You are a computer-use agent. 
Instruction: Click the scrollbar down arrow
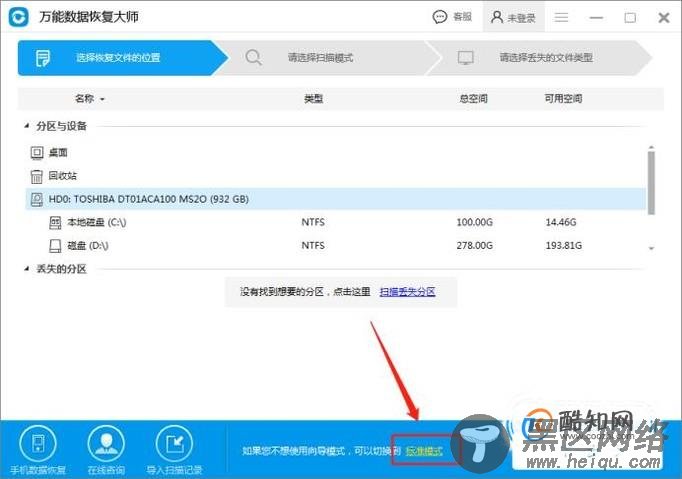tap(651, 248)
